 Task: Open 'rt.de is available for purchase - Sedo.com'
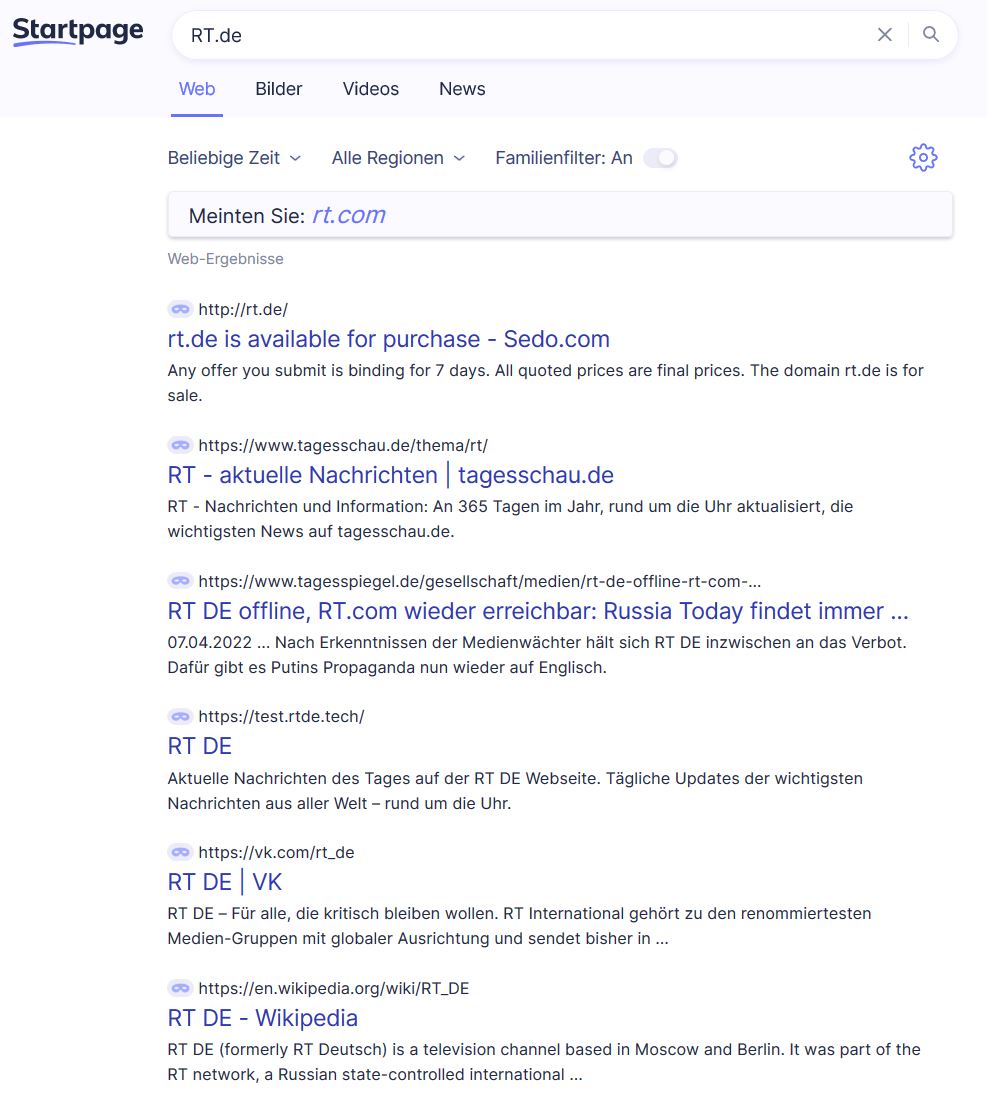(388, 339)
